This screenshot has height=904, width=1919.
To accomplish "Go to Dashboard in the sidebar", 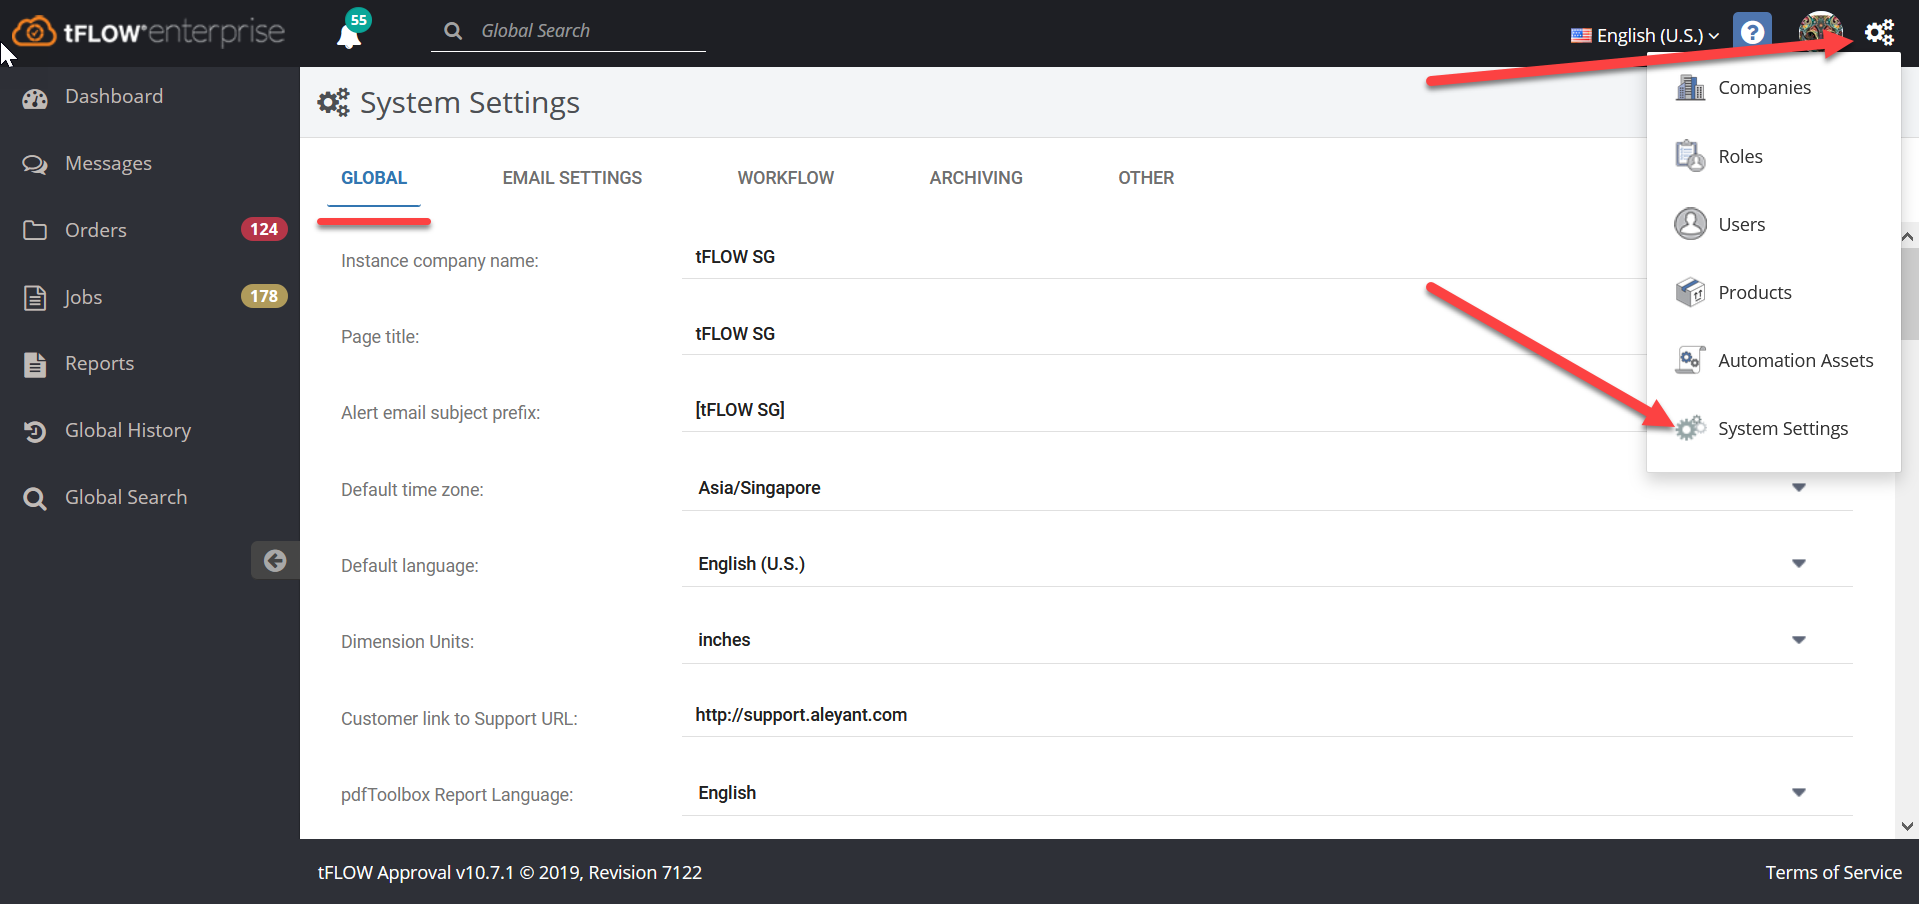I will [114, 97].
